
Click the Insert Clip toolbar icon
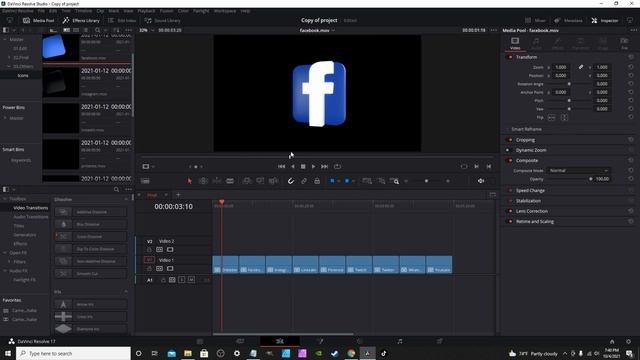click(x=247, y=181)
